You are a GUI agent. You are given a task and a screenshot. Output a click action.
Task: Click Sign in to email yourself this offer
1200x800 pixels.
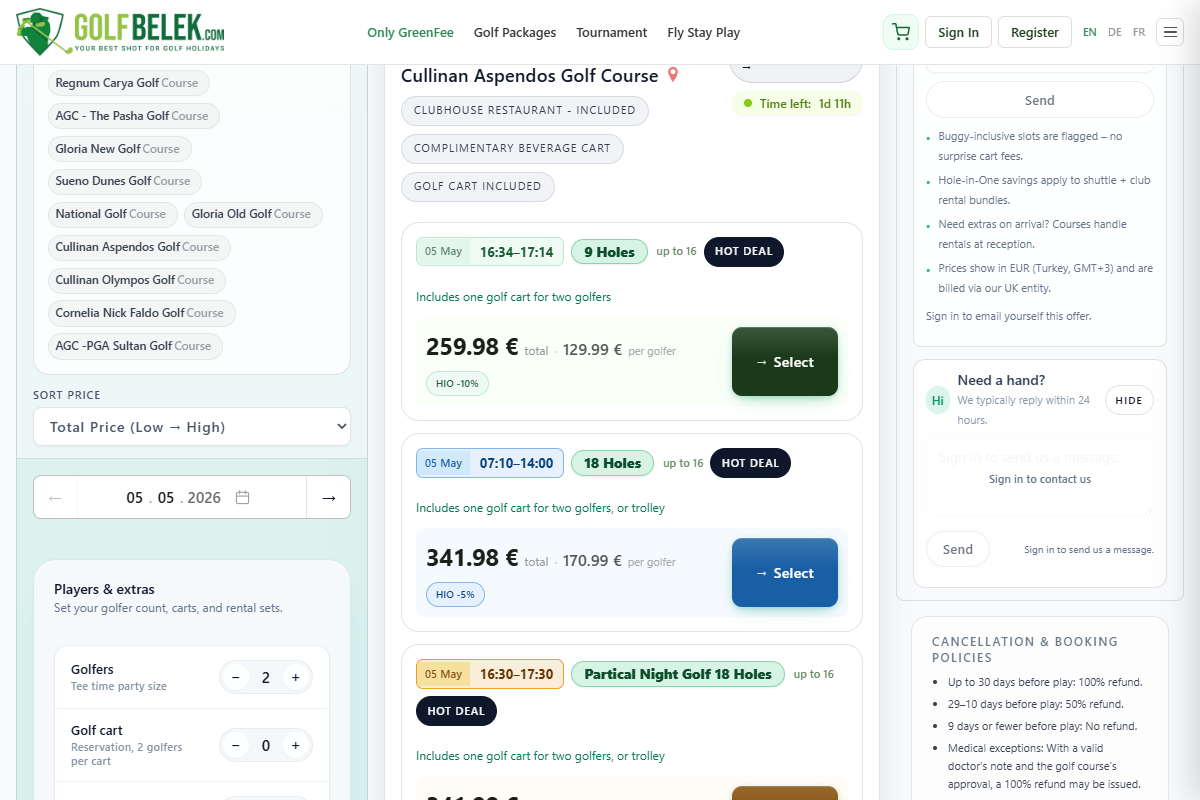(1009, 316)
